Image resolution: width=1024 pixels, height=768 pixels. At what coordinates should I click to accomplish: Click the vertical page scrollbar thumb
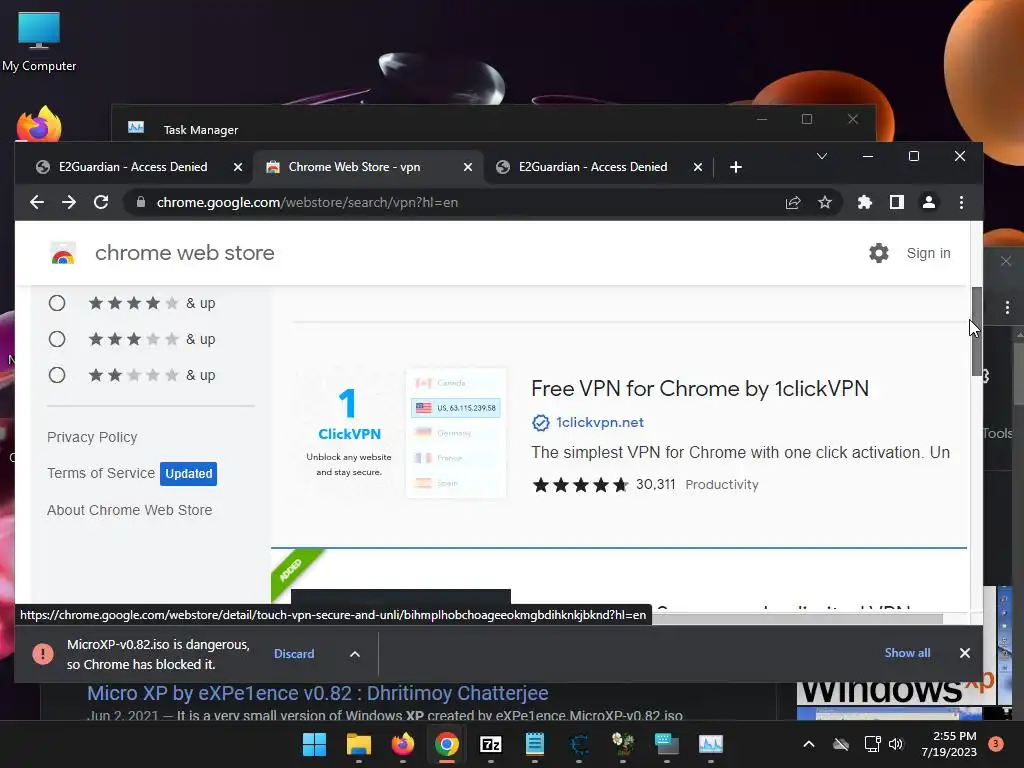[x=976, y=332]
